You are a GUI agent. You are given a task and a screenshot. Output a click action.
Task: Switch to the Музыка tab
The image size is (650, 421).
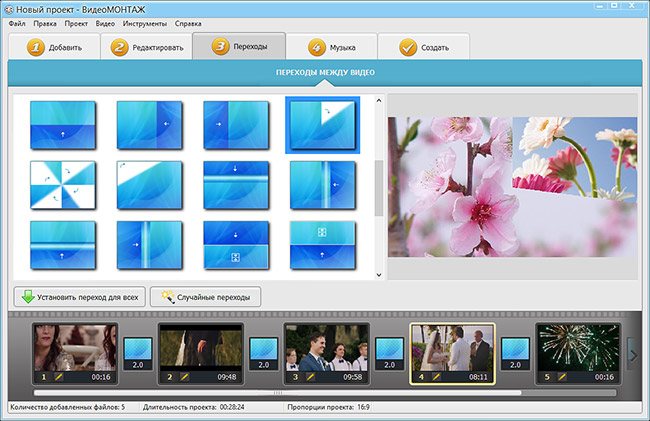click(x=334, y=47)
